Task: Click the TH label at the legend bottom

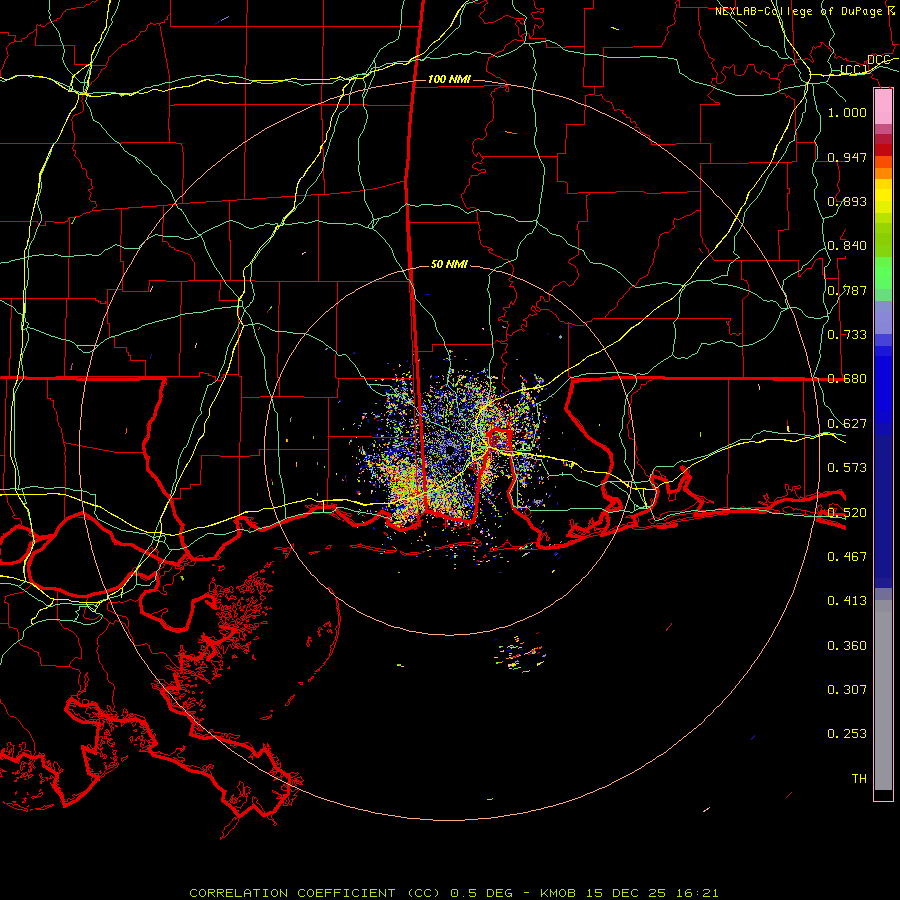Action: pos(859,778)
